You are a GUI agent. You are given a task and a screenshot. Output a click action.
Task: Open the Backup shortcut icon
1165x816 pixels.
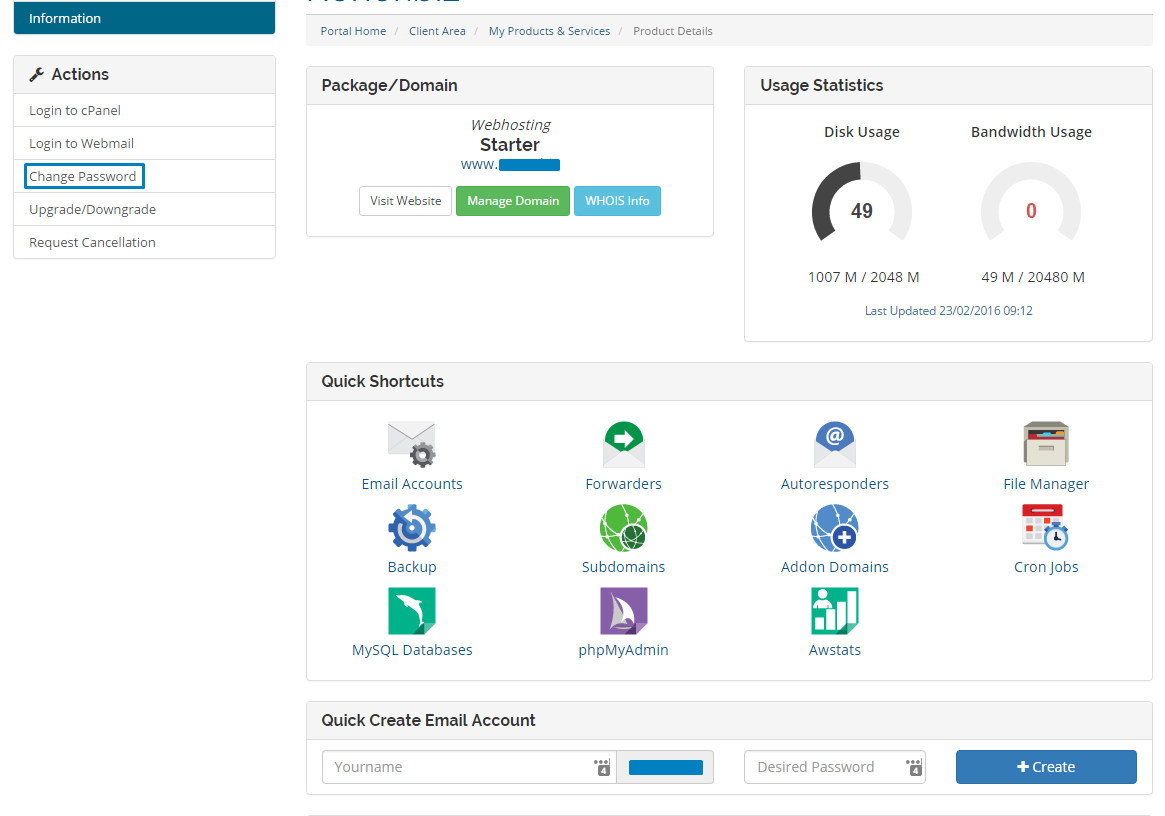[x=412, y=528]
